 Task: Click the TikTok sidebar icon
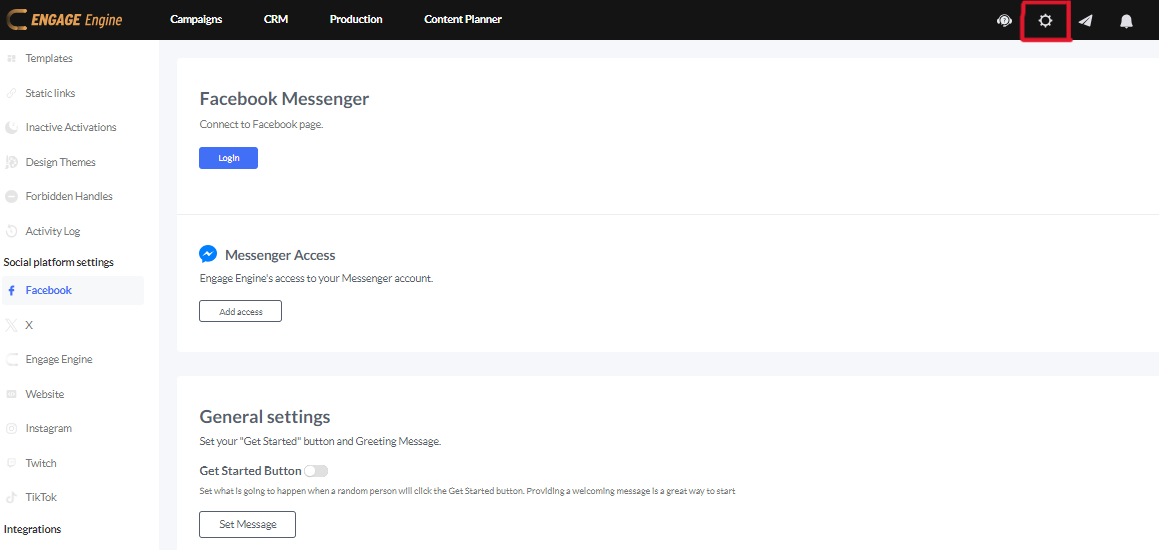11,498
